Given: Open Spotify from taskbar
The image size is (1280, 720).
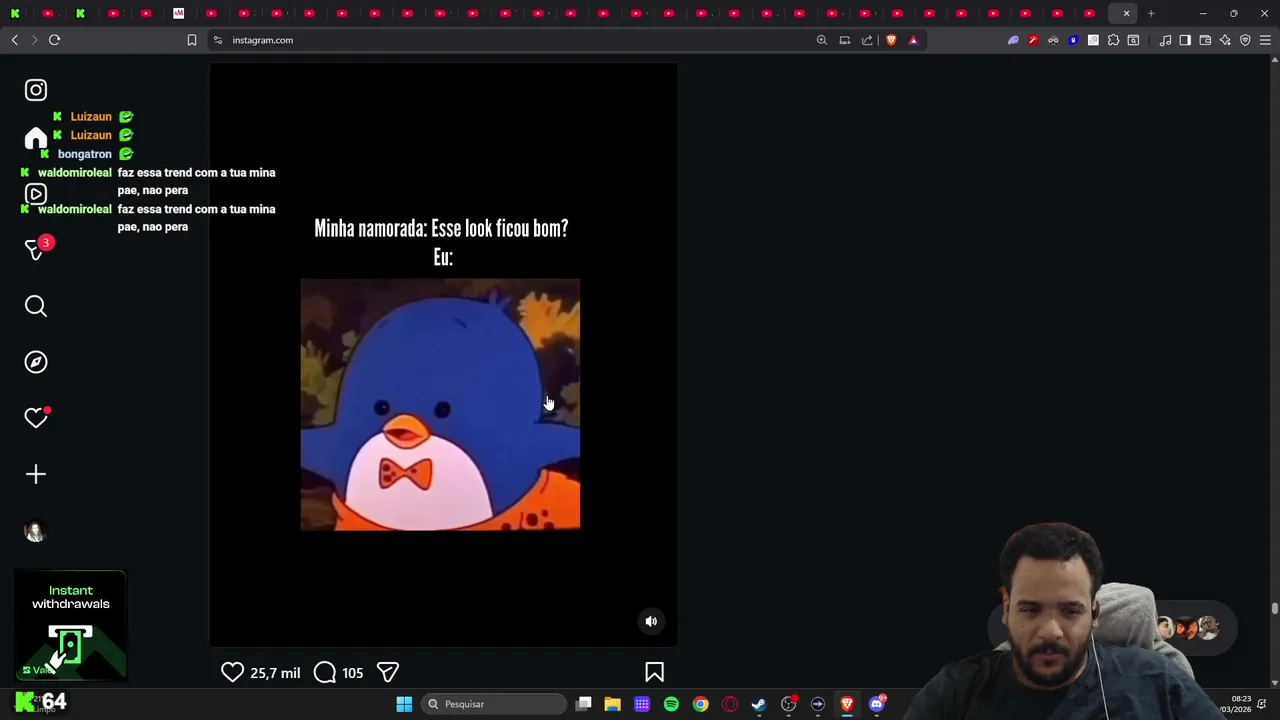Looking at the screenshot, I should tap(671, 704).
